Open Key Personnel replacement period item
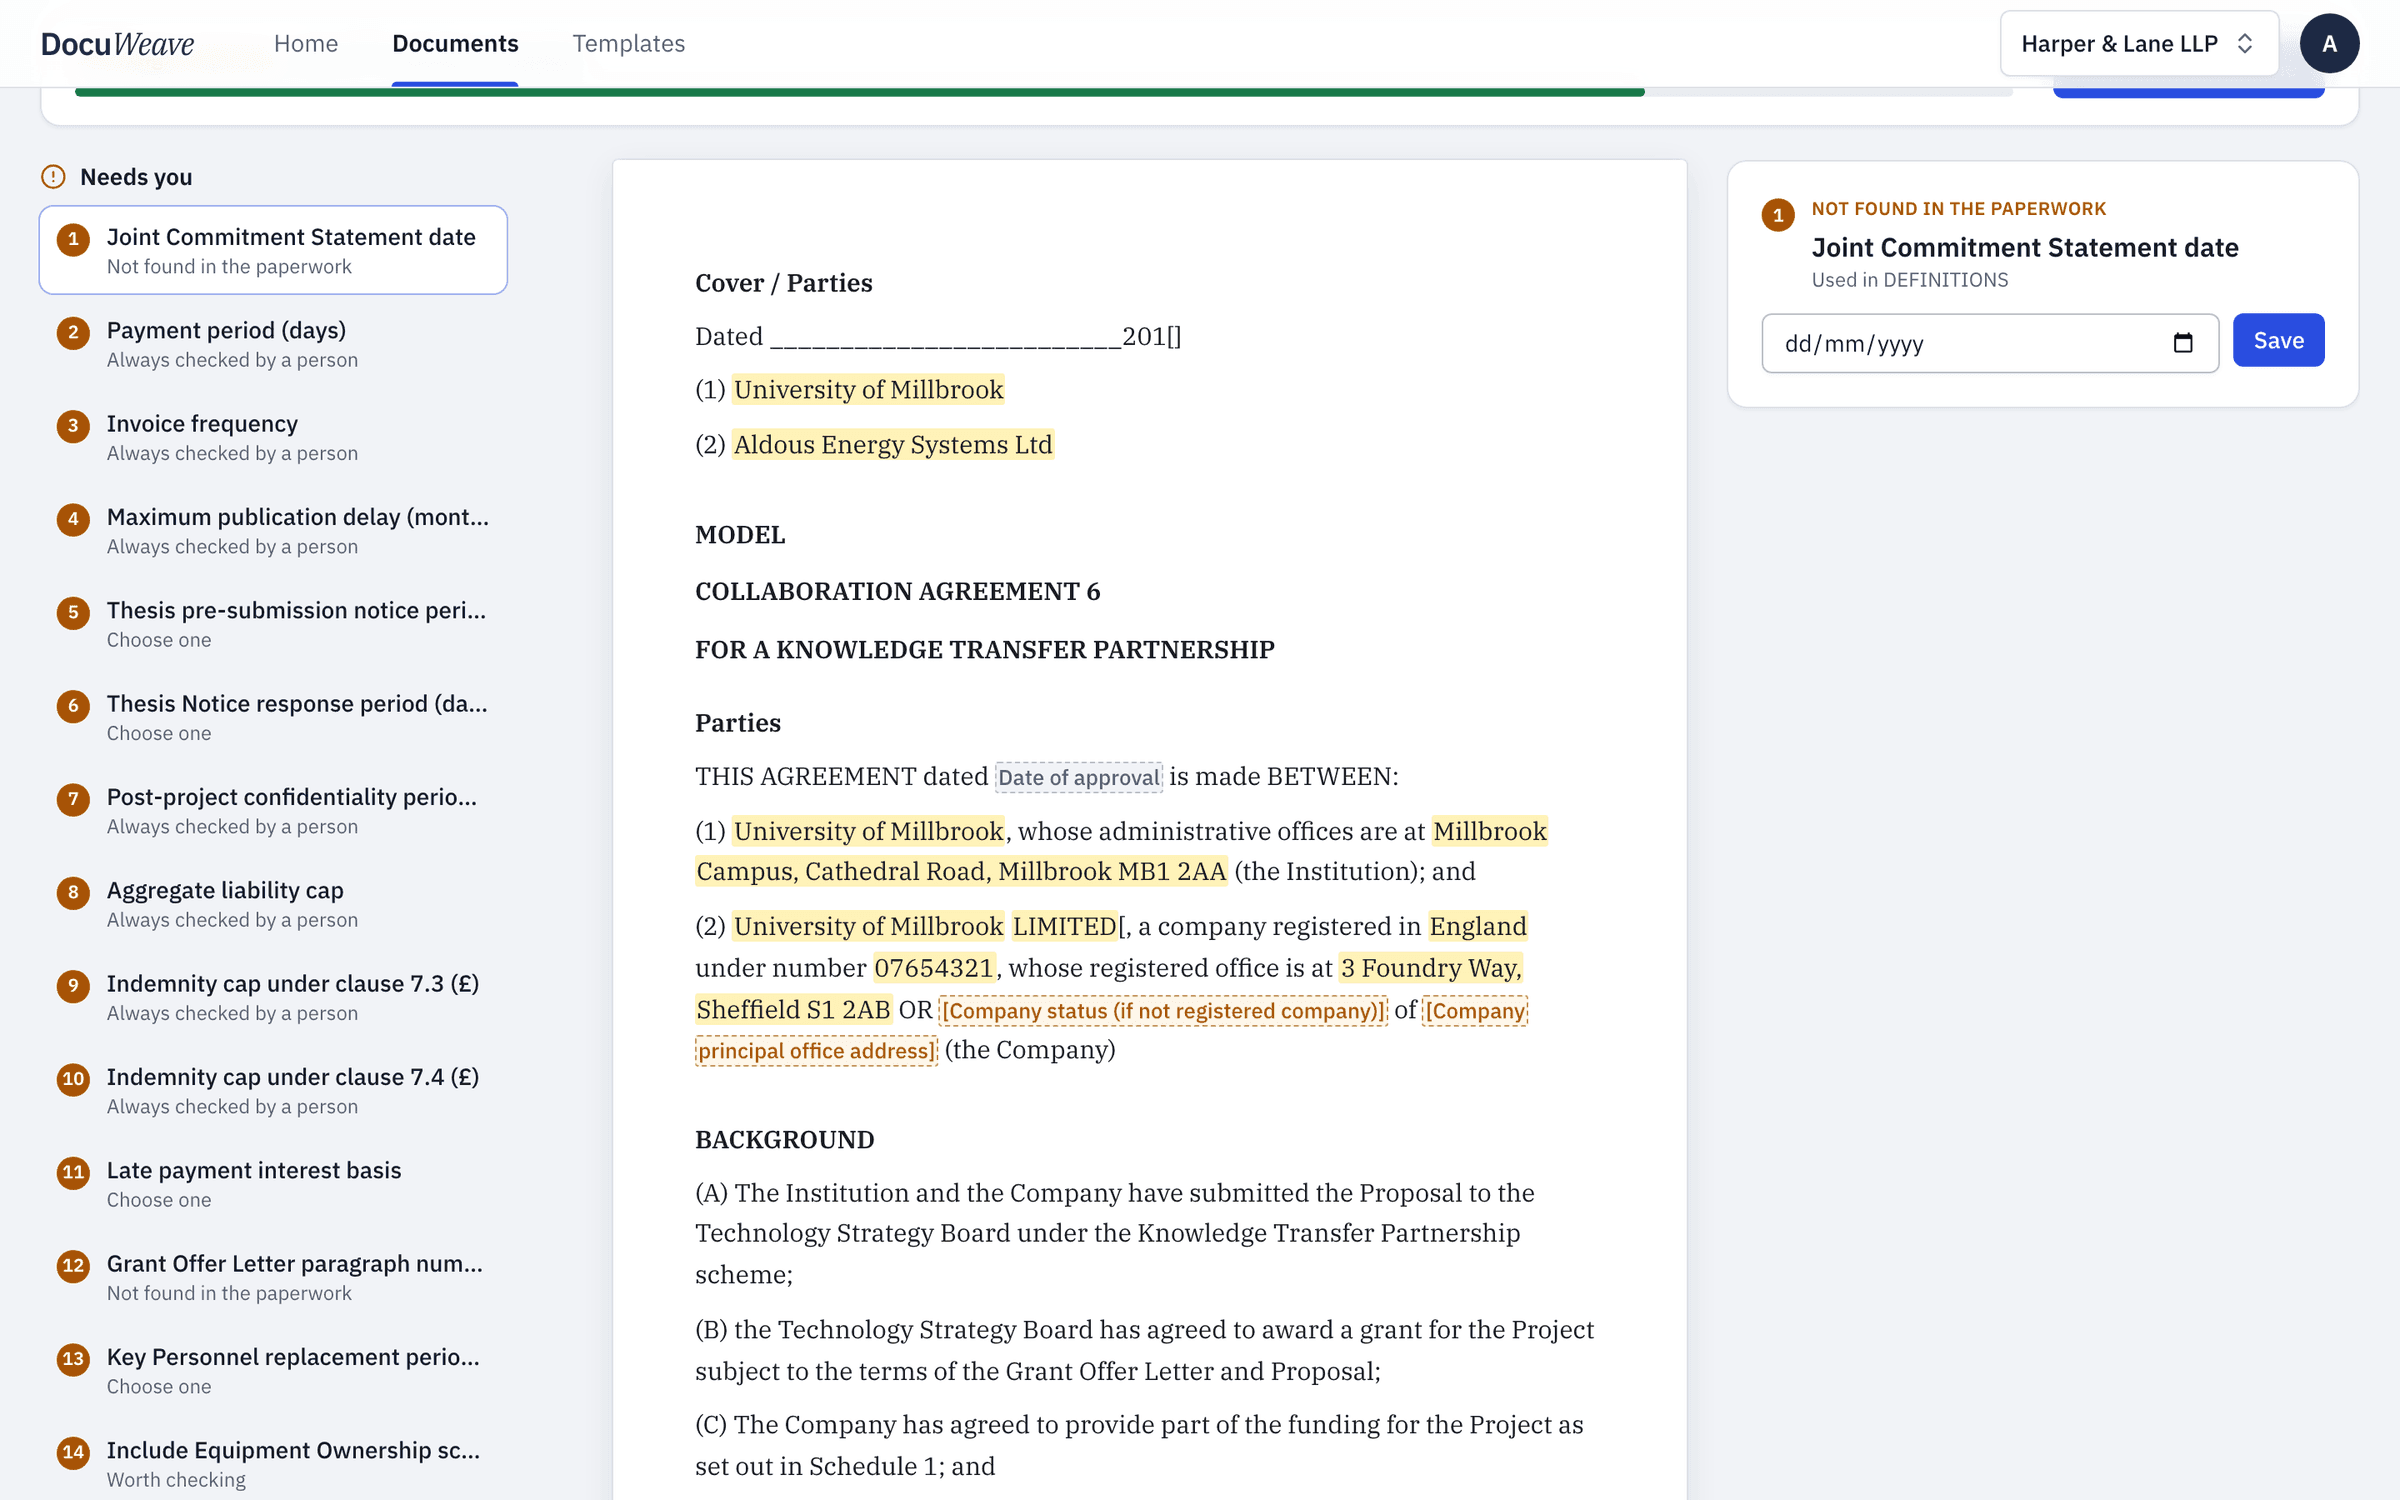Image resolution: width=2400 pixels, height=1500 pixels. point(273,1370)
